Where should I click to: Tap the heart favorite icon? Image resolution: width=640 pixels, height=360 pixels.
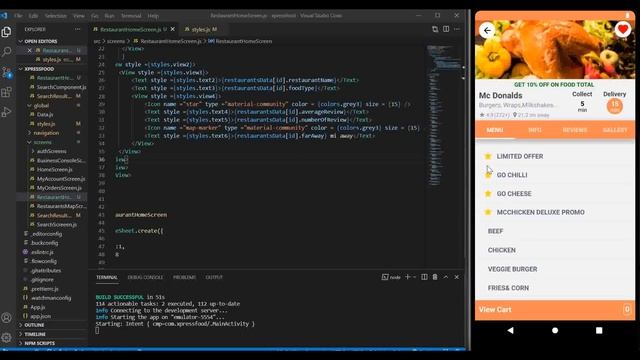point(622,30)
